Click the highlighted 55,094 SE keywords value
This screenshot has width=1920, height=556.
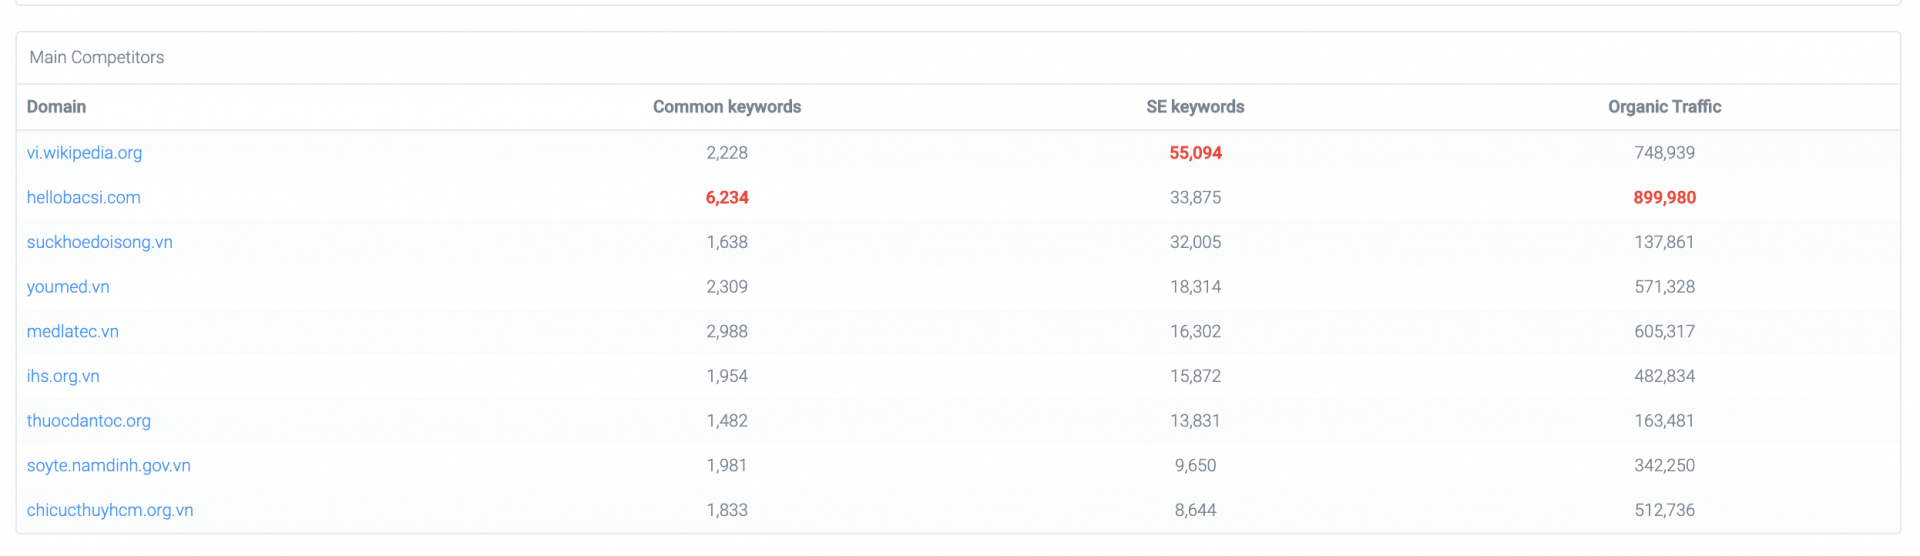1195,153
